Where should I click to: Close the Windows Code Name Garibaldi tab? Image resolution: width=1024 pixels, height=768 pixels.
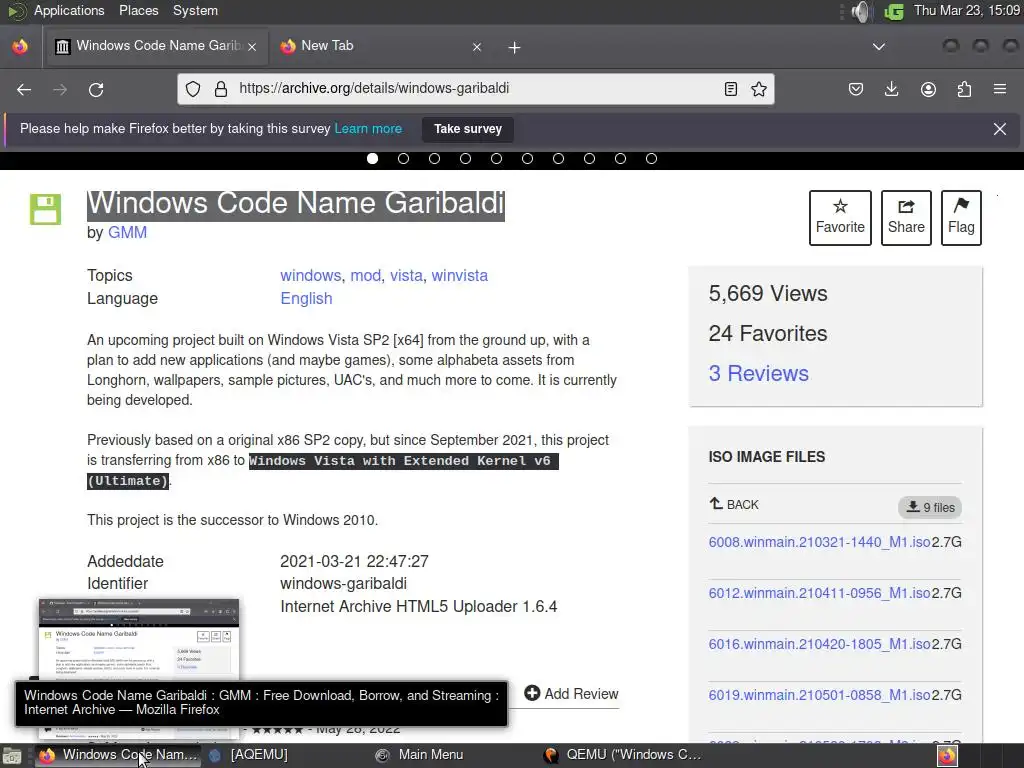click(x=252, y=46)
